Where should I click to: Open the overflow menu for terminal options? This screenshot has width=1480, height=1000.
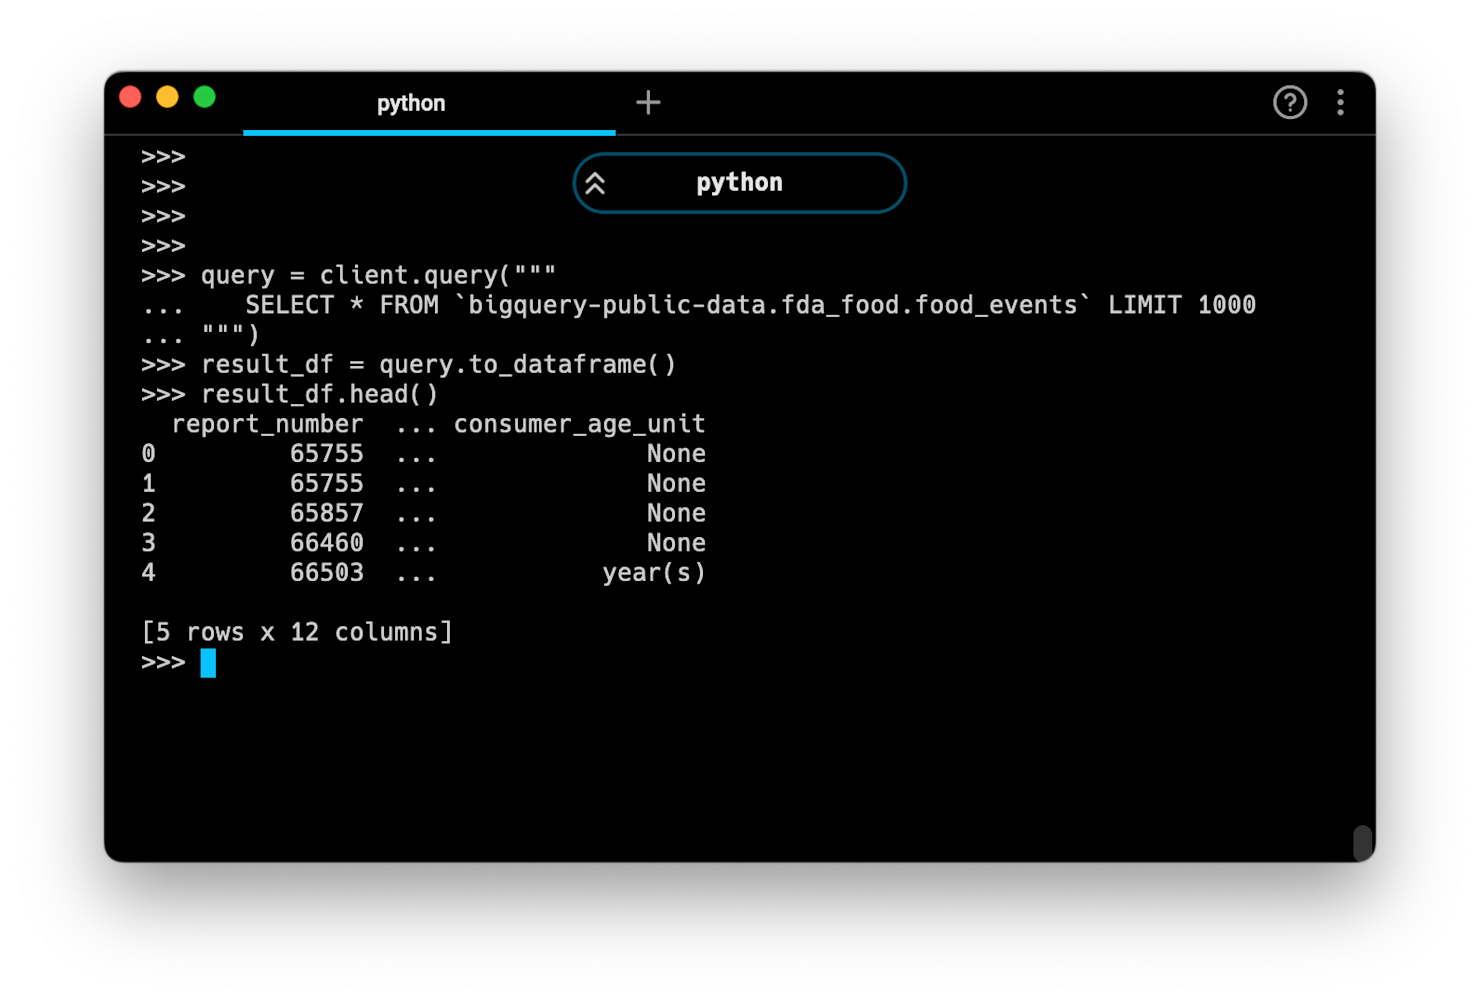point(1341,103)
